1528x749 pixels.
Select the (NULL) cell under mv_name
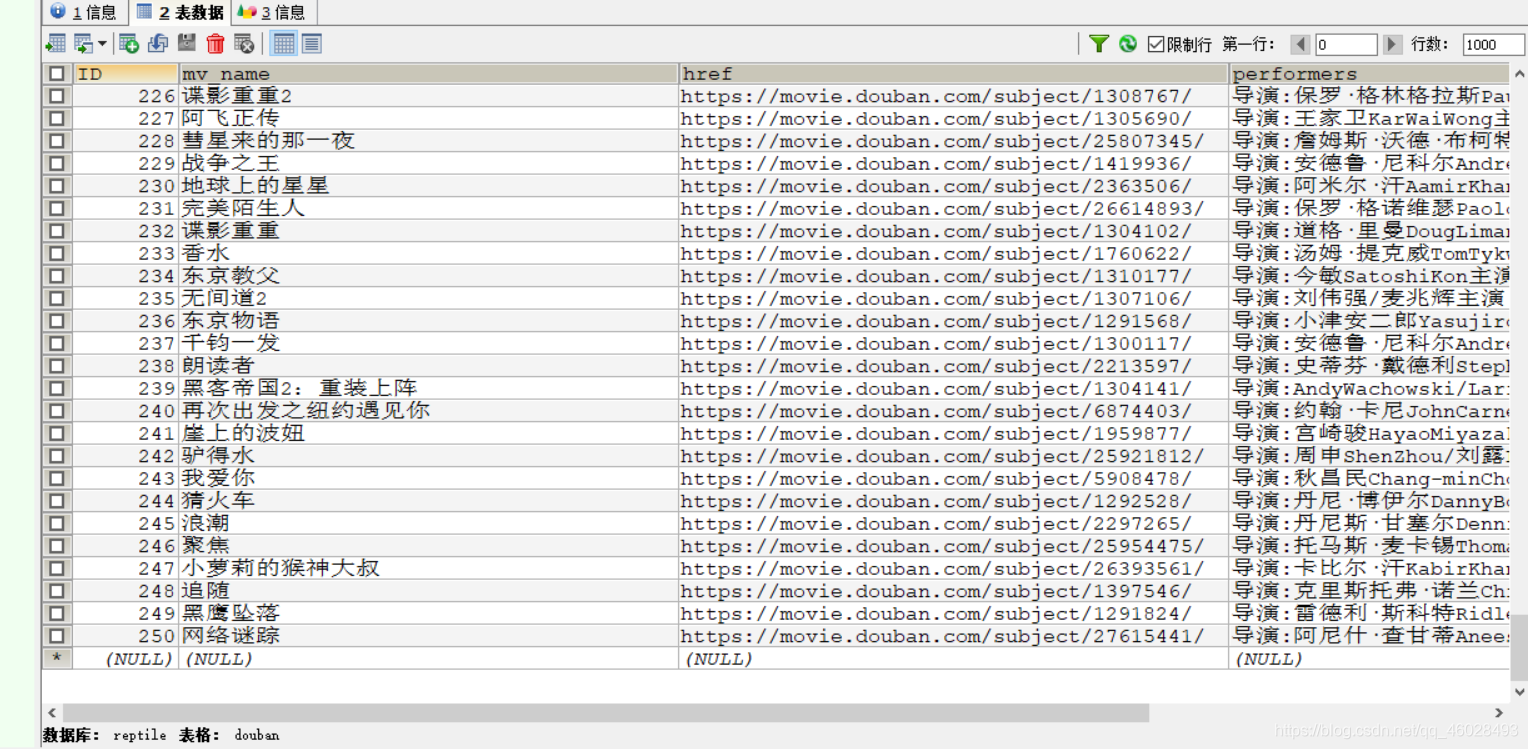point(428,659)
